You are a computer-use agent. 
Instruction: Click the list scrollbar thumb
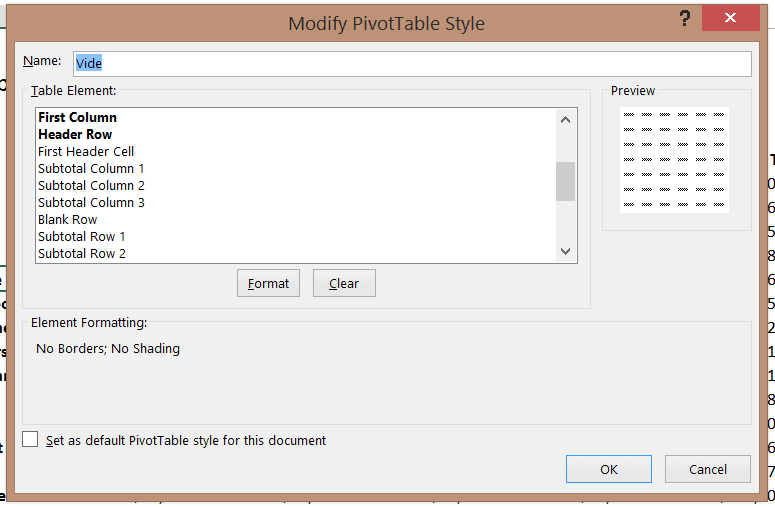coord(565,181)
